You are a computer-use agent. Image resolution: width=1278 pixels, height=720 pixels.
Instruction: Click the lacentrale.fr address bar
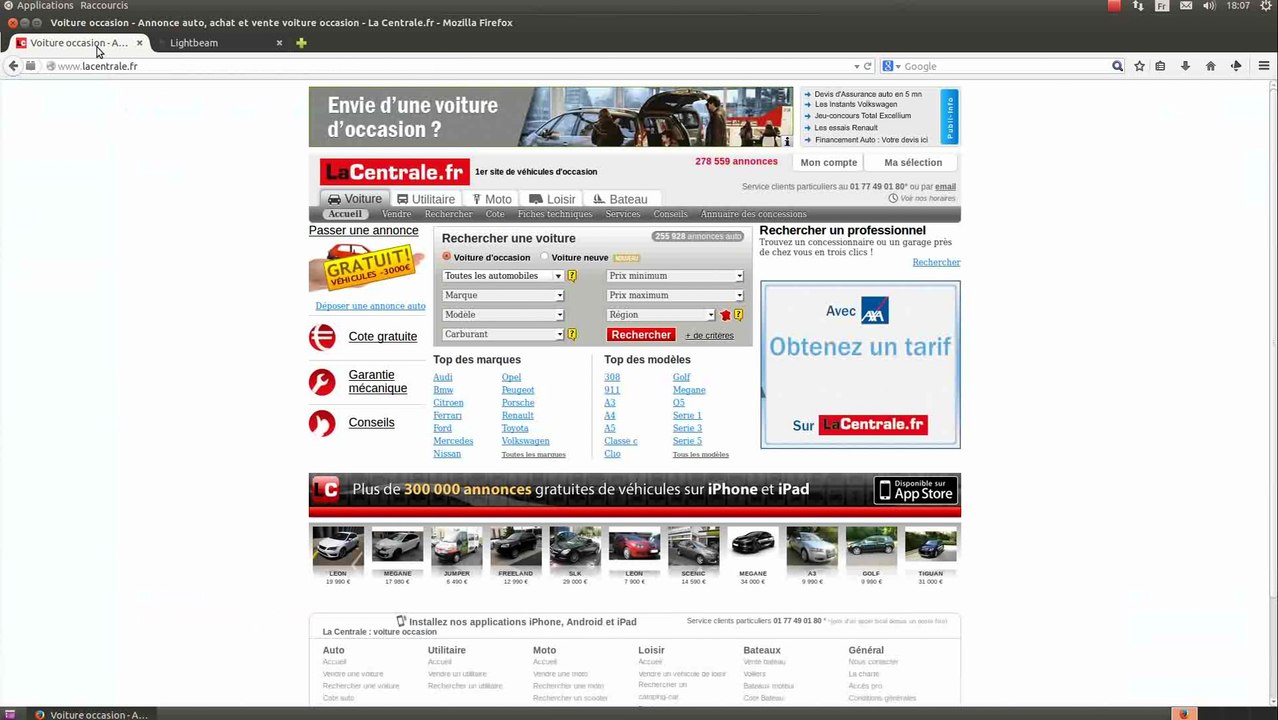point(450,66)
